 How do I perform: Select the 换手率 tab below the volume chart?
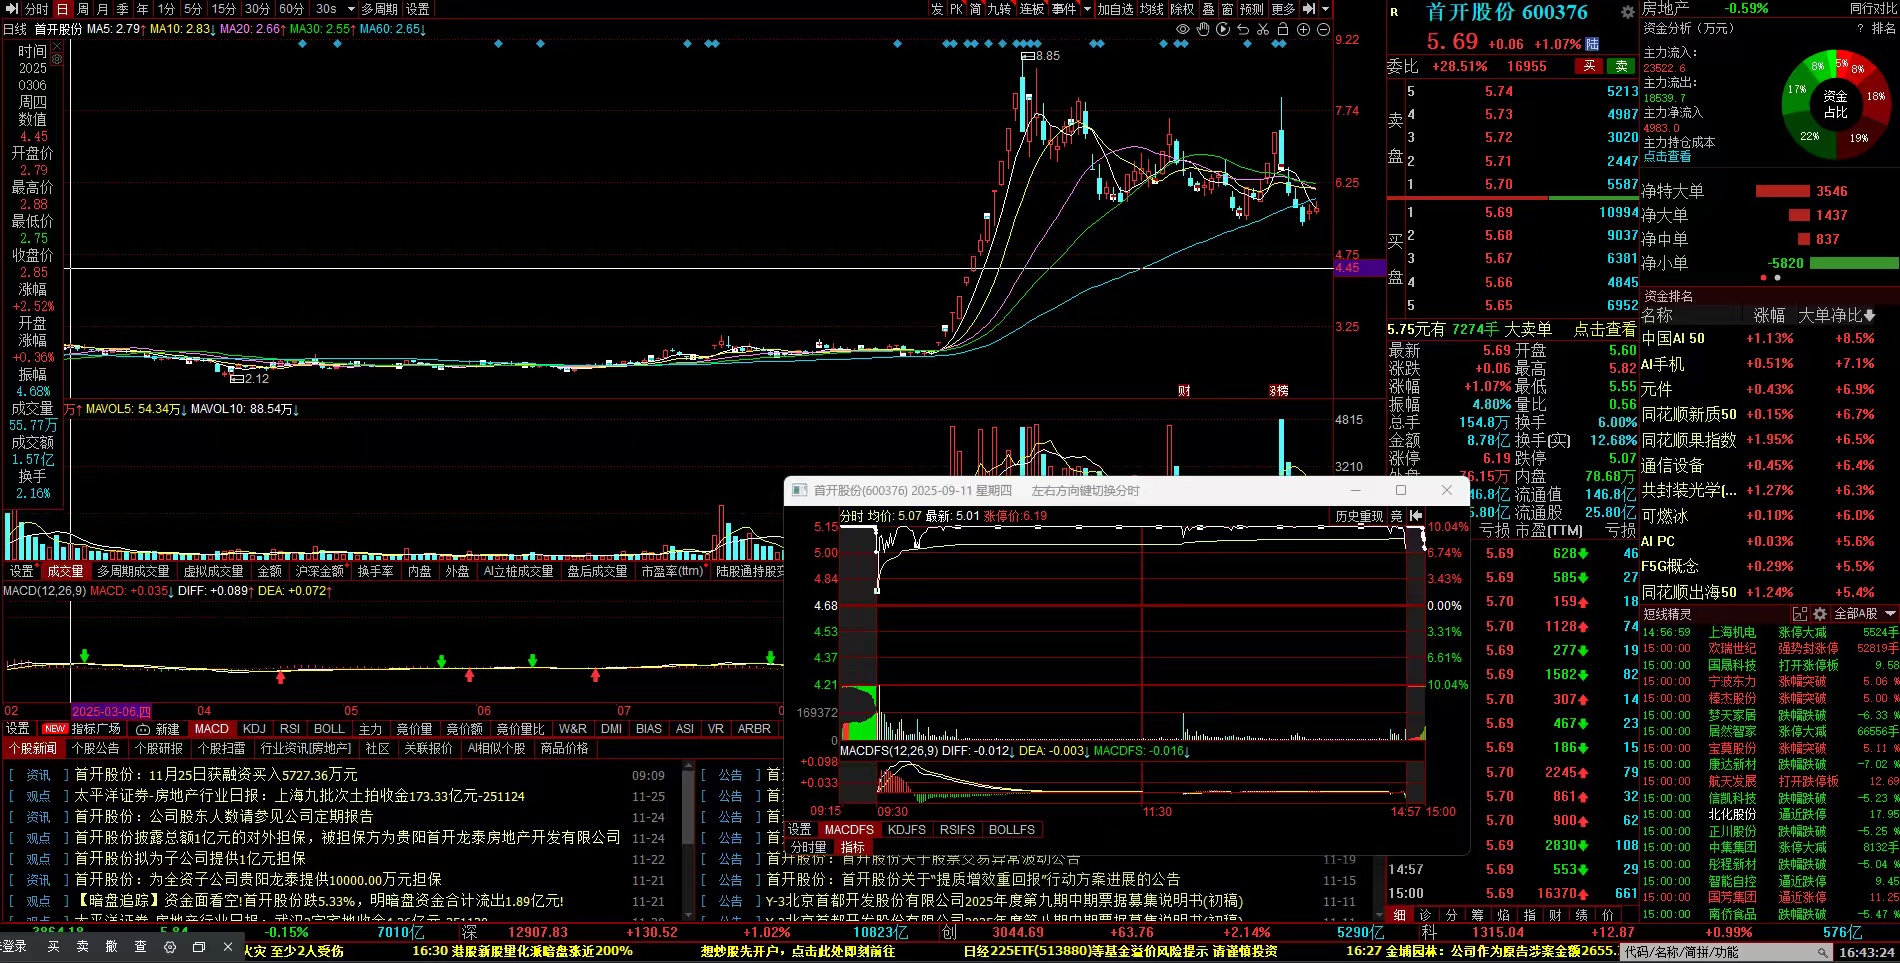point(375,571)
